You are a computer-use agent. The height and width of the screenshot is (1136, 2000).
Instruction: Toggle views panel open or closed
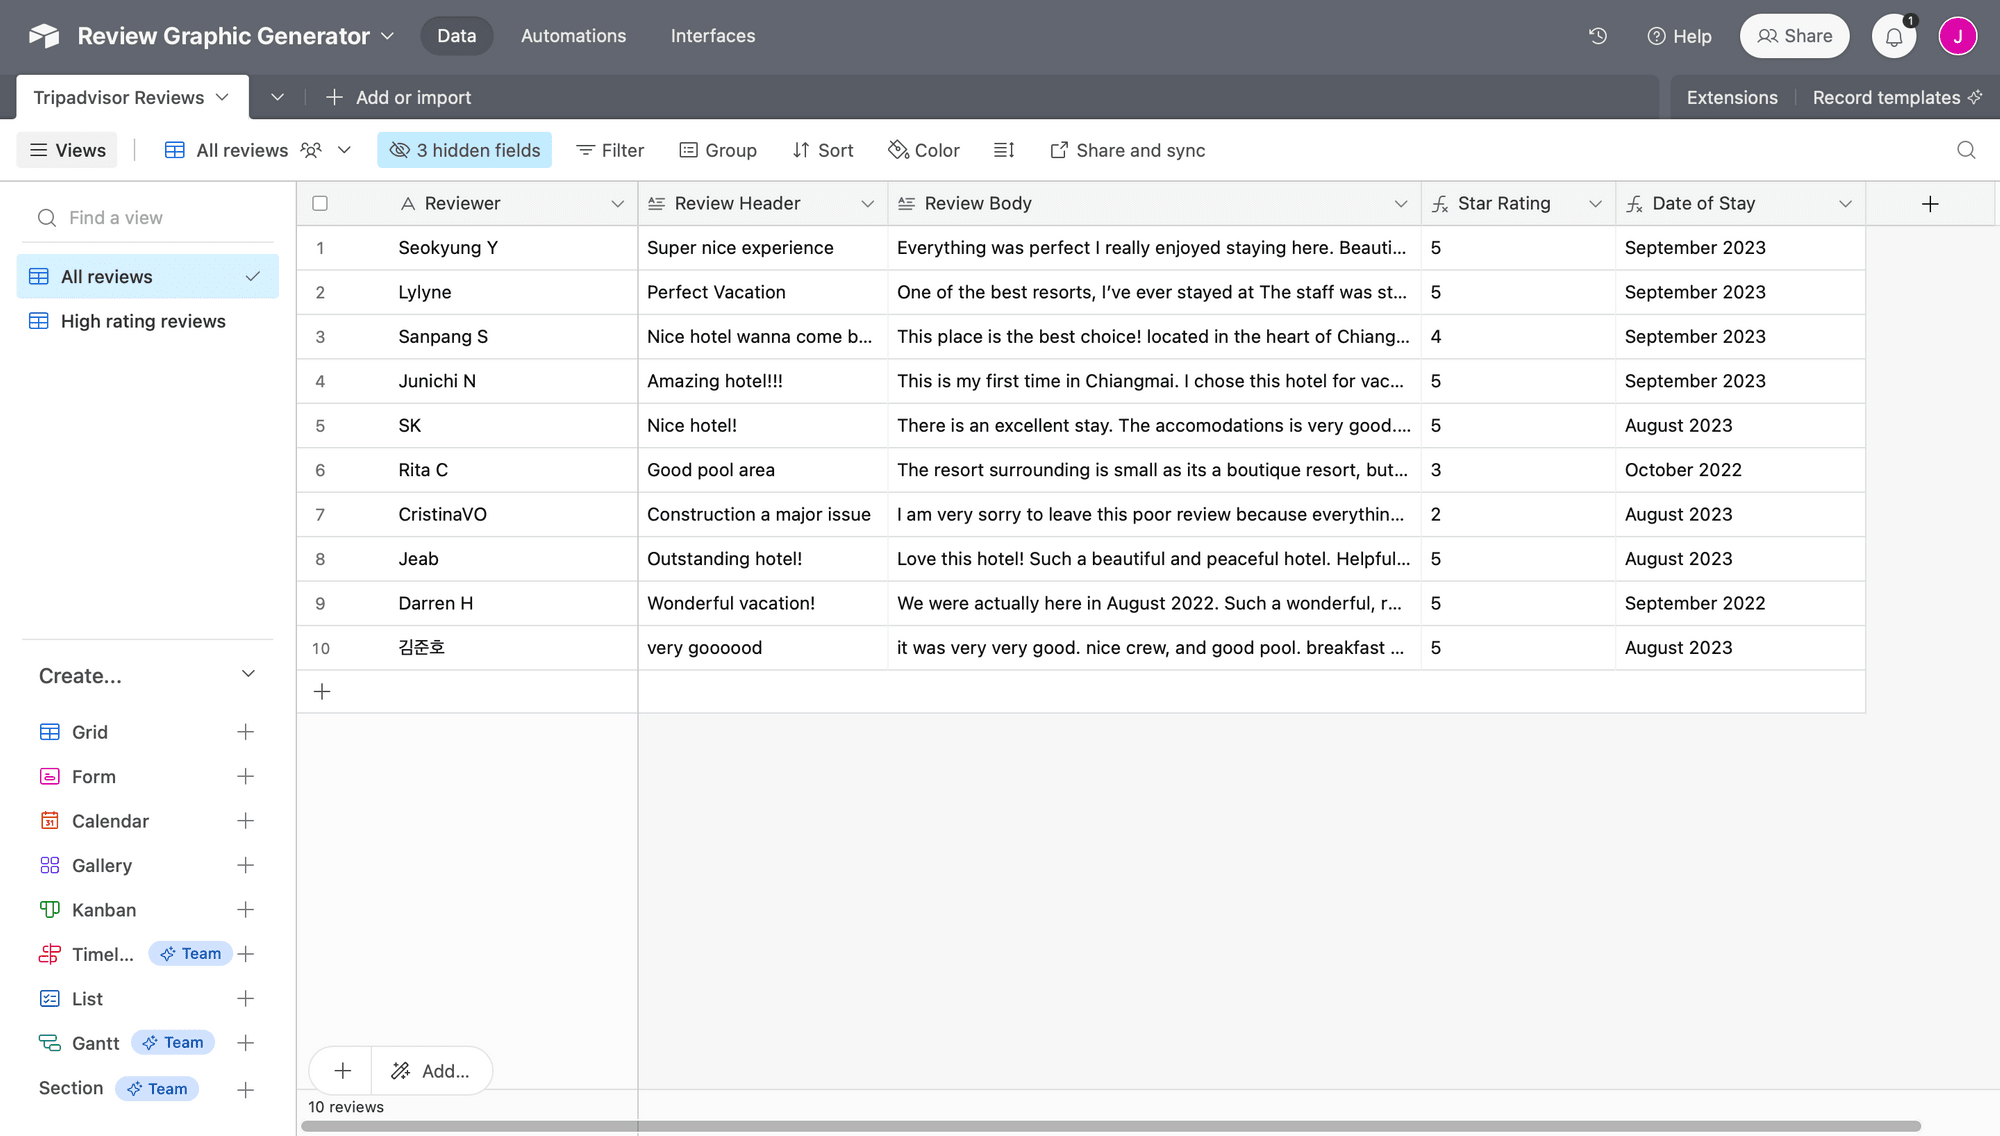click(66, 150)
